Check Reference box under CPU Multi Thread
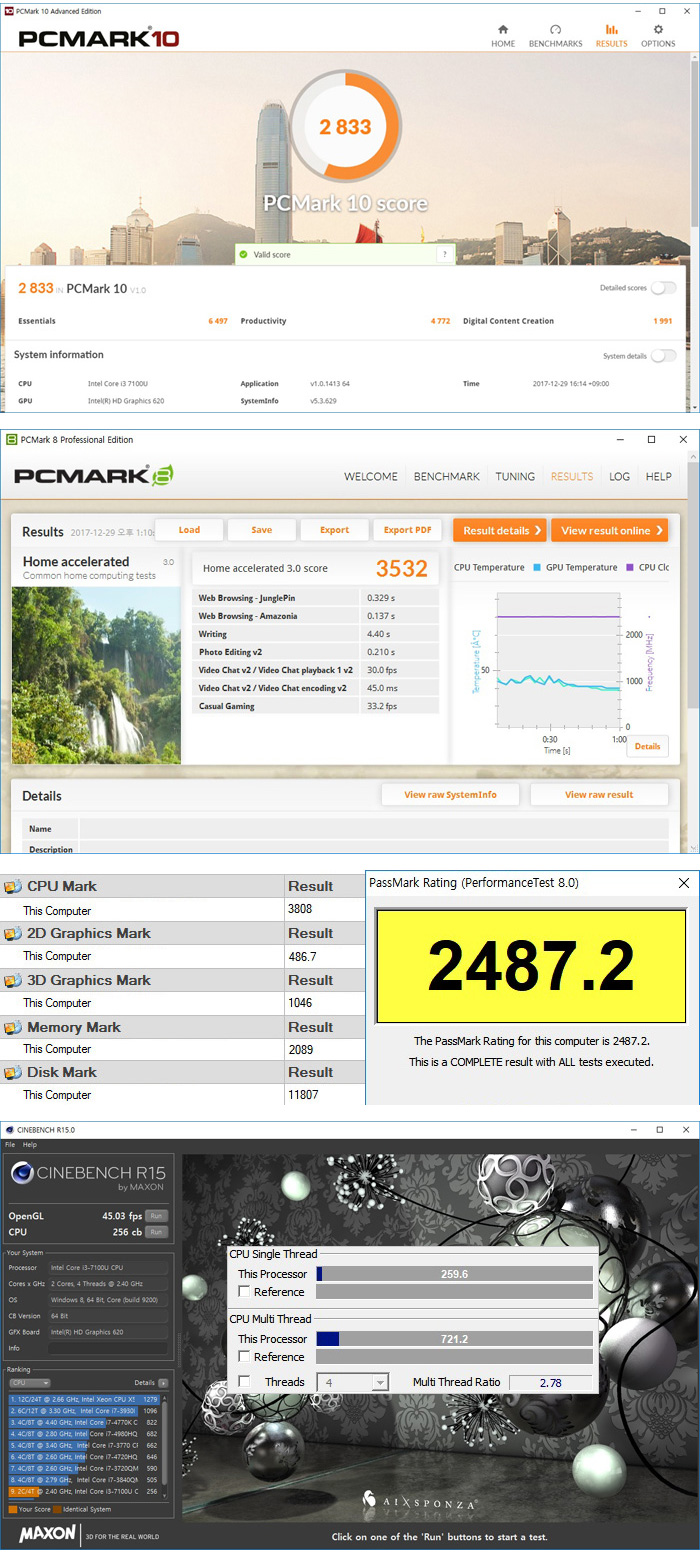700x1553 pixels. coord(245,1357)
